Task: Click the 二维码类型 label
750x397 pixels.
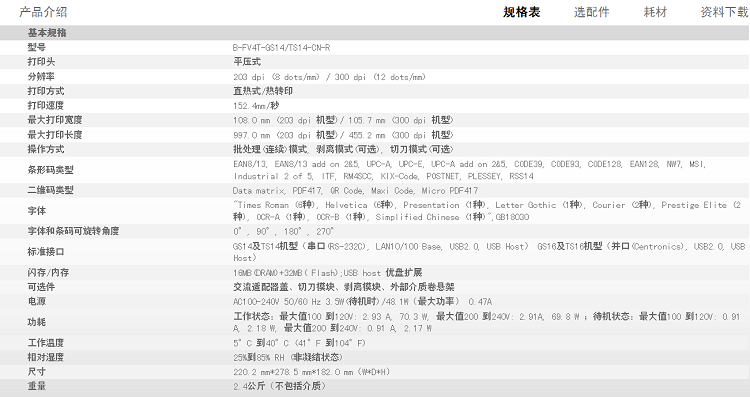Action: [x=50, y=190]
